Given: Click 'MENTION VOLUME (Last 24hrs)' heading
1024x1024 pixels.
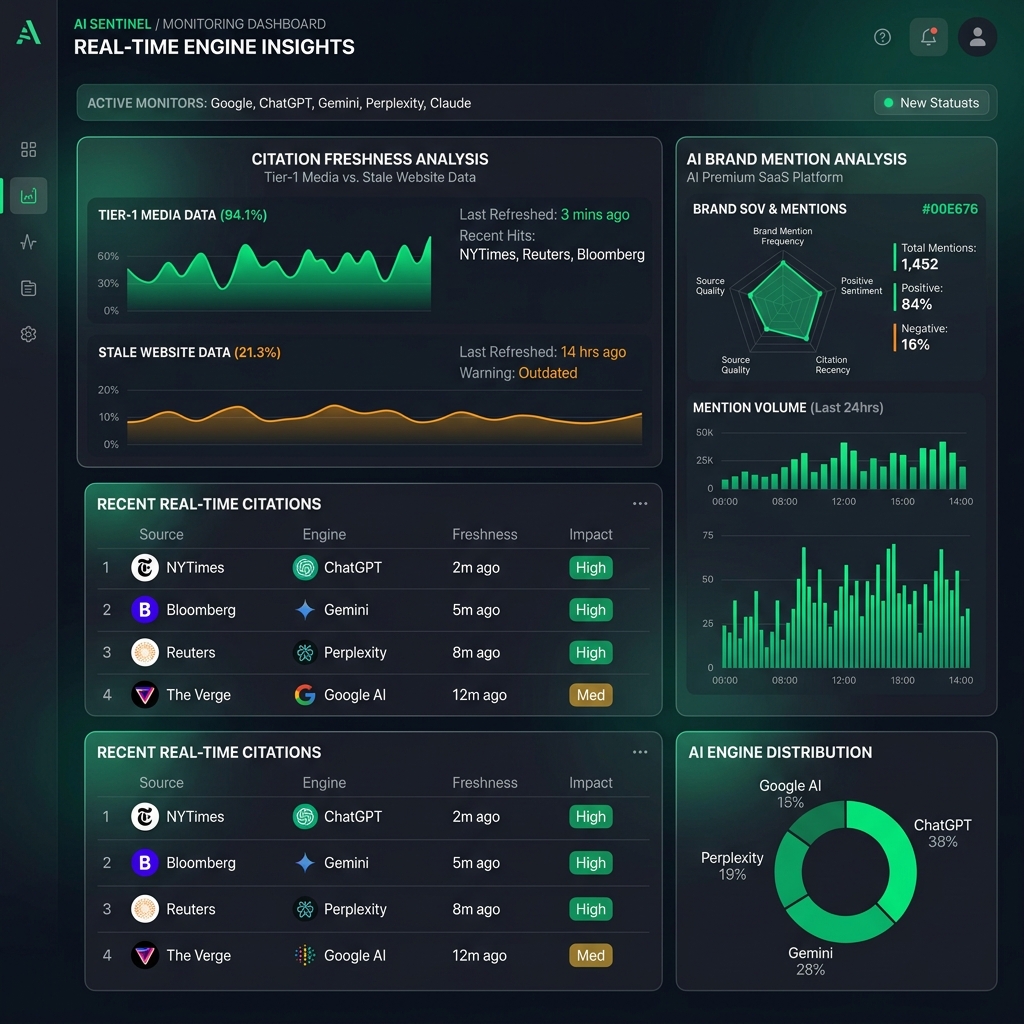Looking at the screenshot, I should (788, 408).
